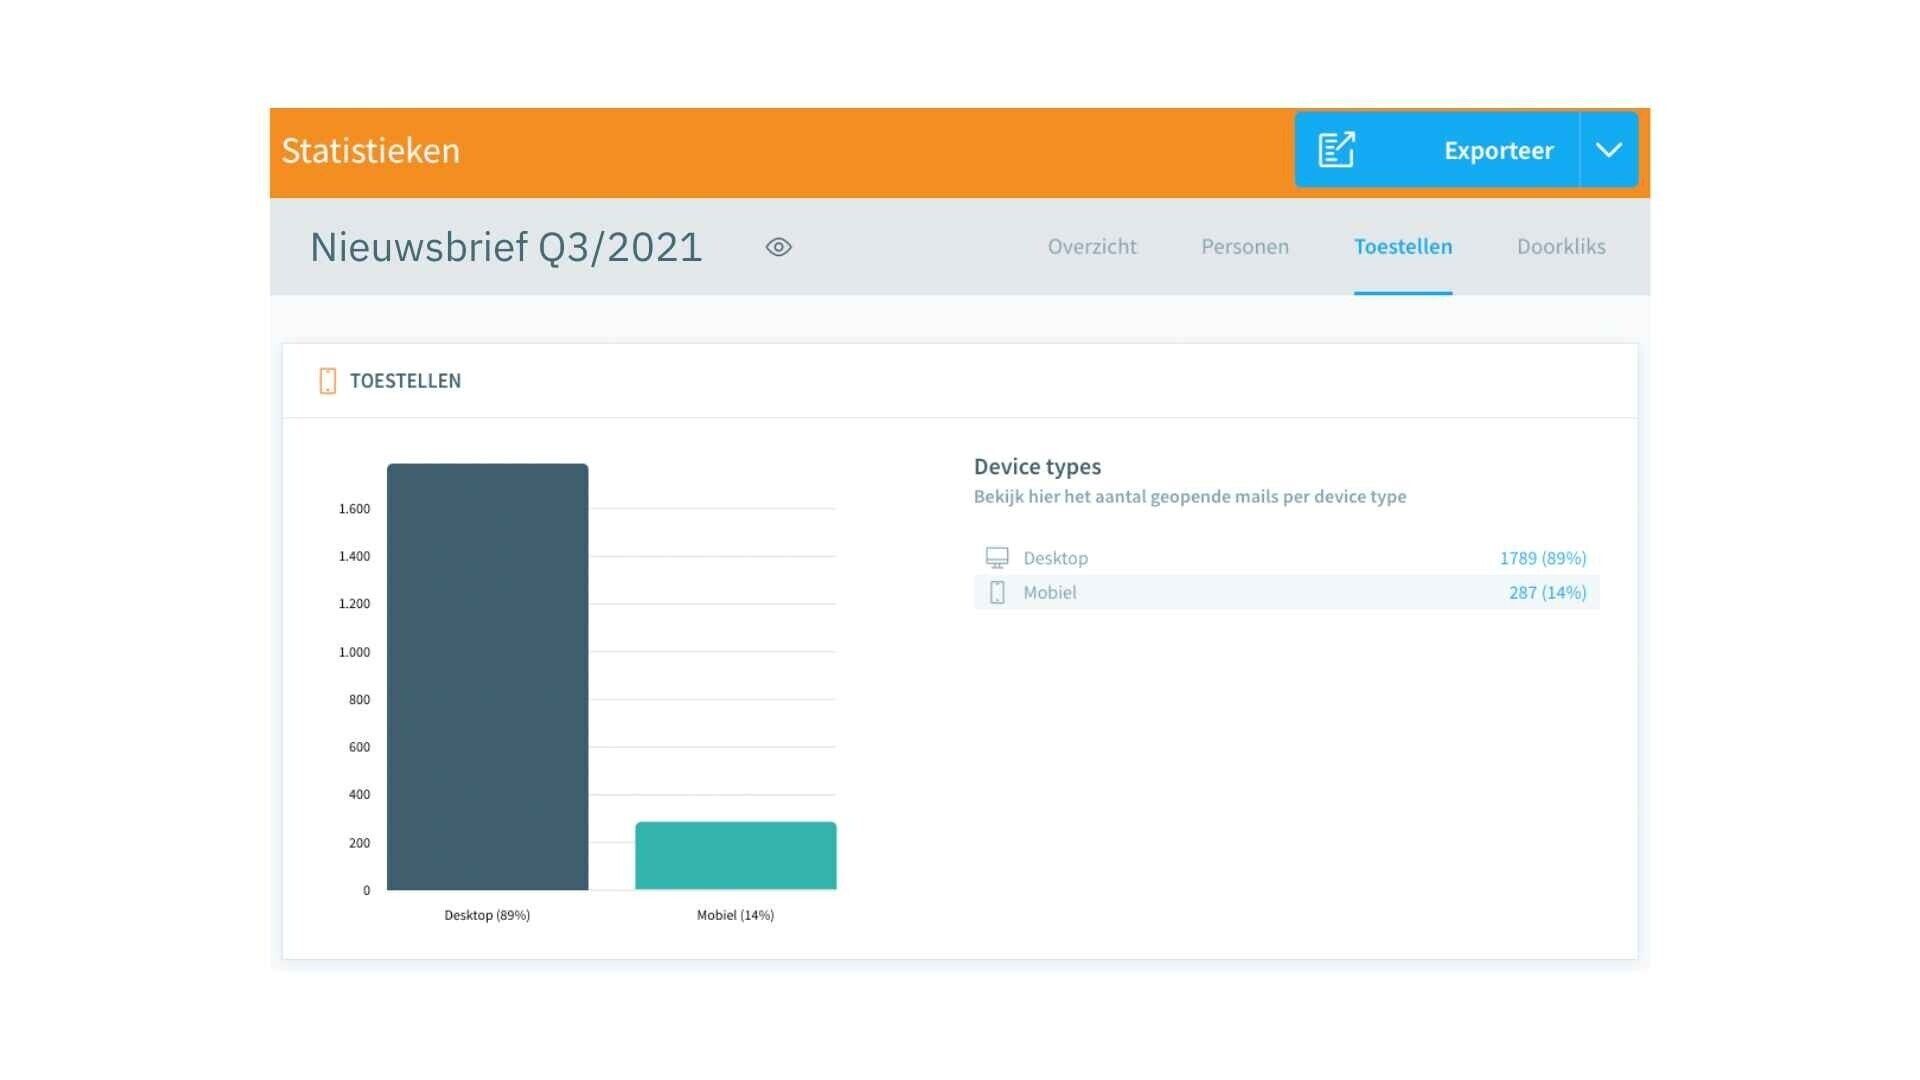
Task: Expand the Exporteer dropdown arrow
Action: (x=1608, y=150)
